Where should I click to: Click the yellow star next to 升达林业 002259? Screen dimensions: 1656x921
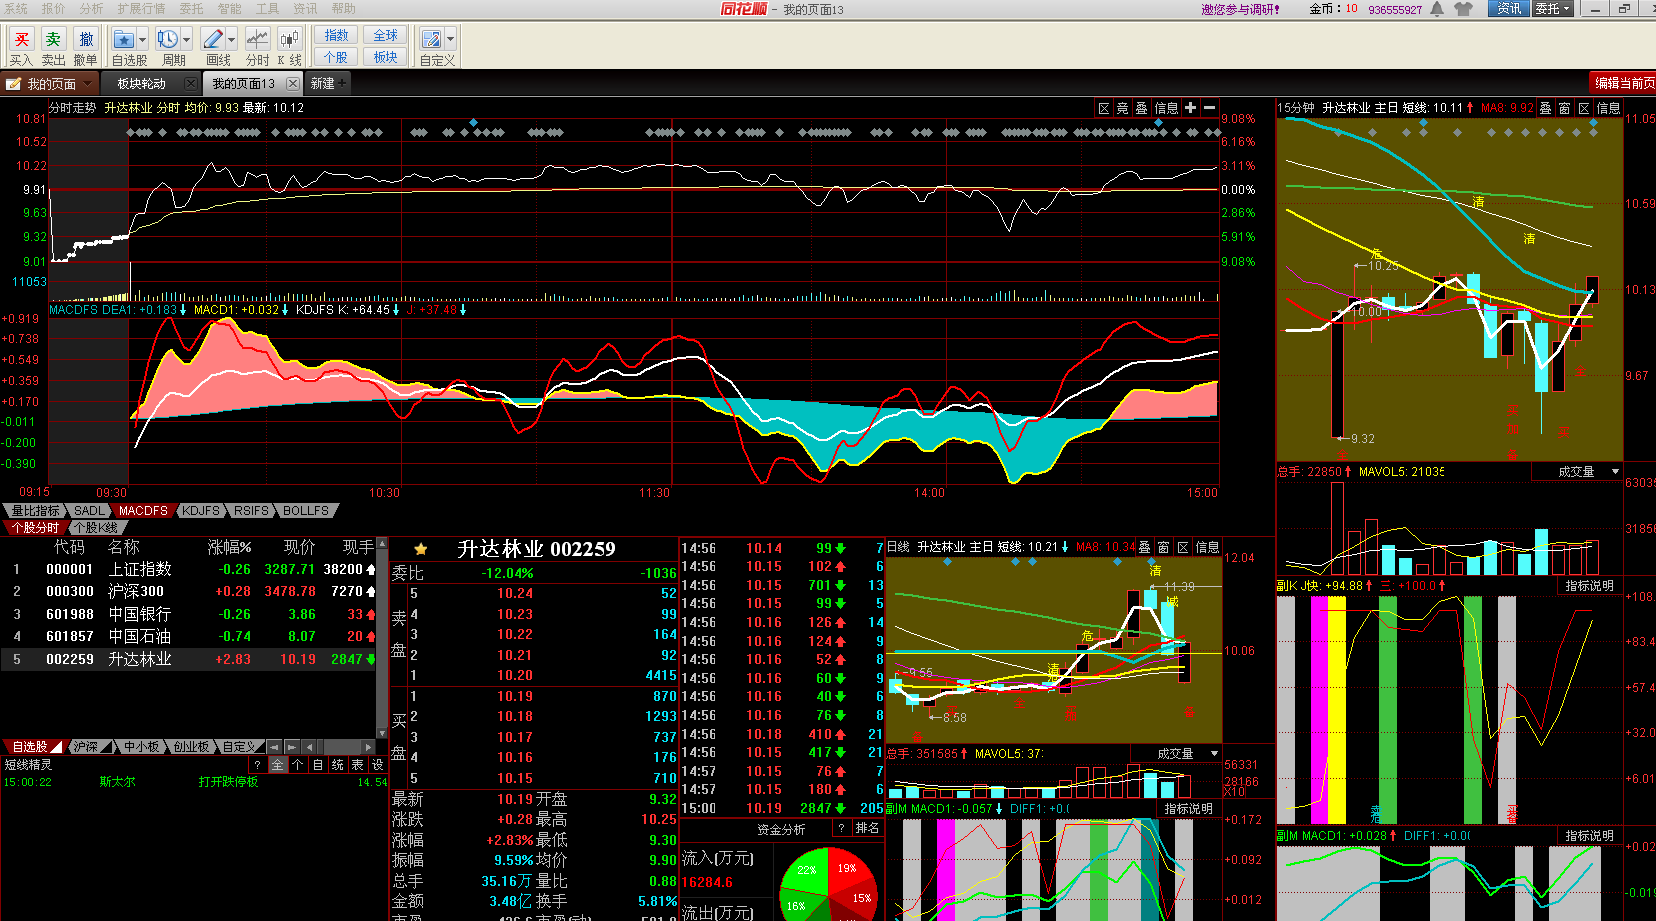point(420,549)
